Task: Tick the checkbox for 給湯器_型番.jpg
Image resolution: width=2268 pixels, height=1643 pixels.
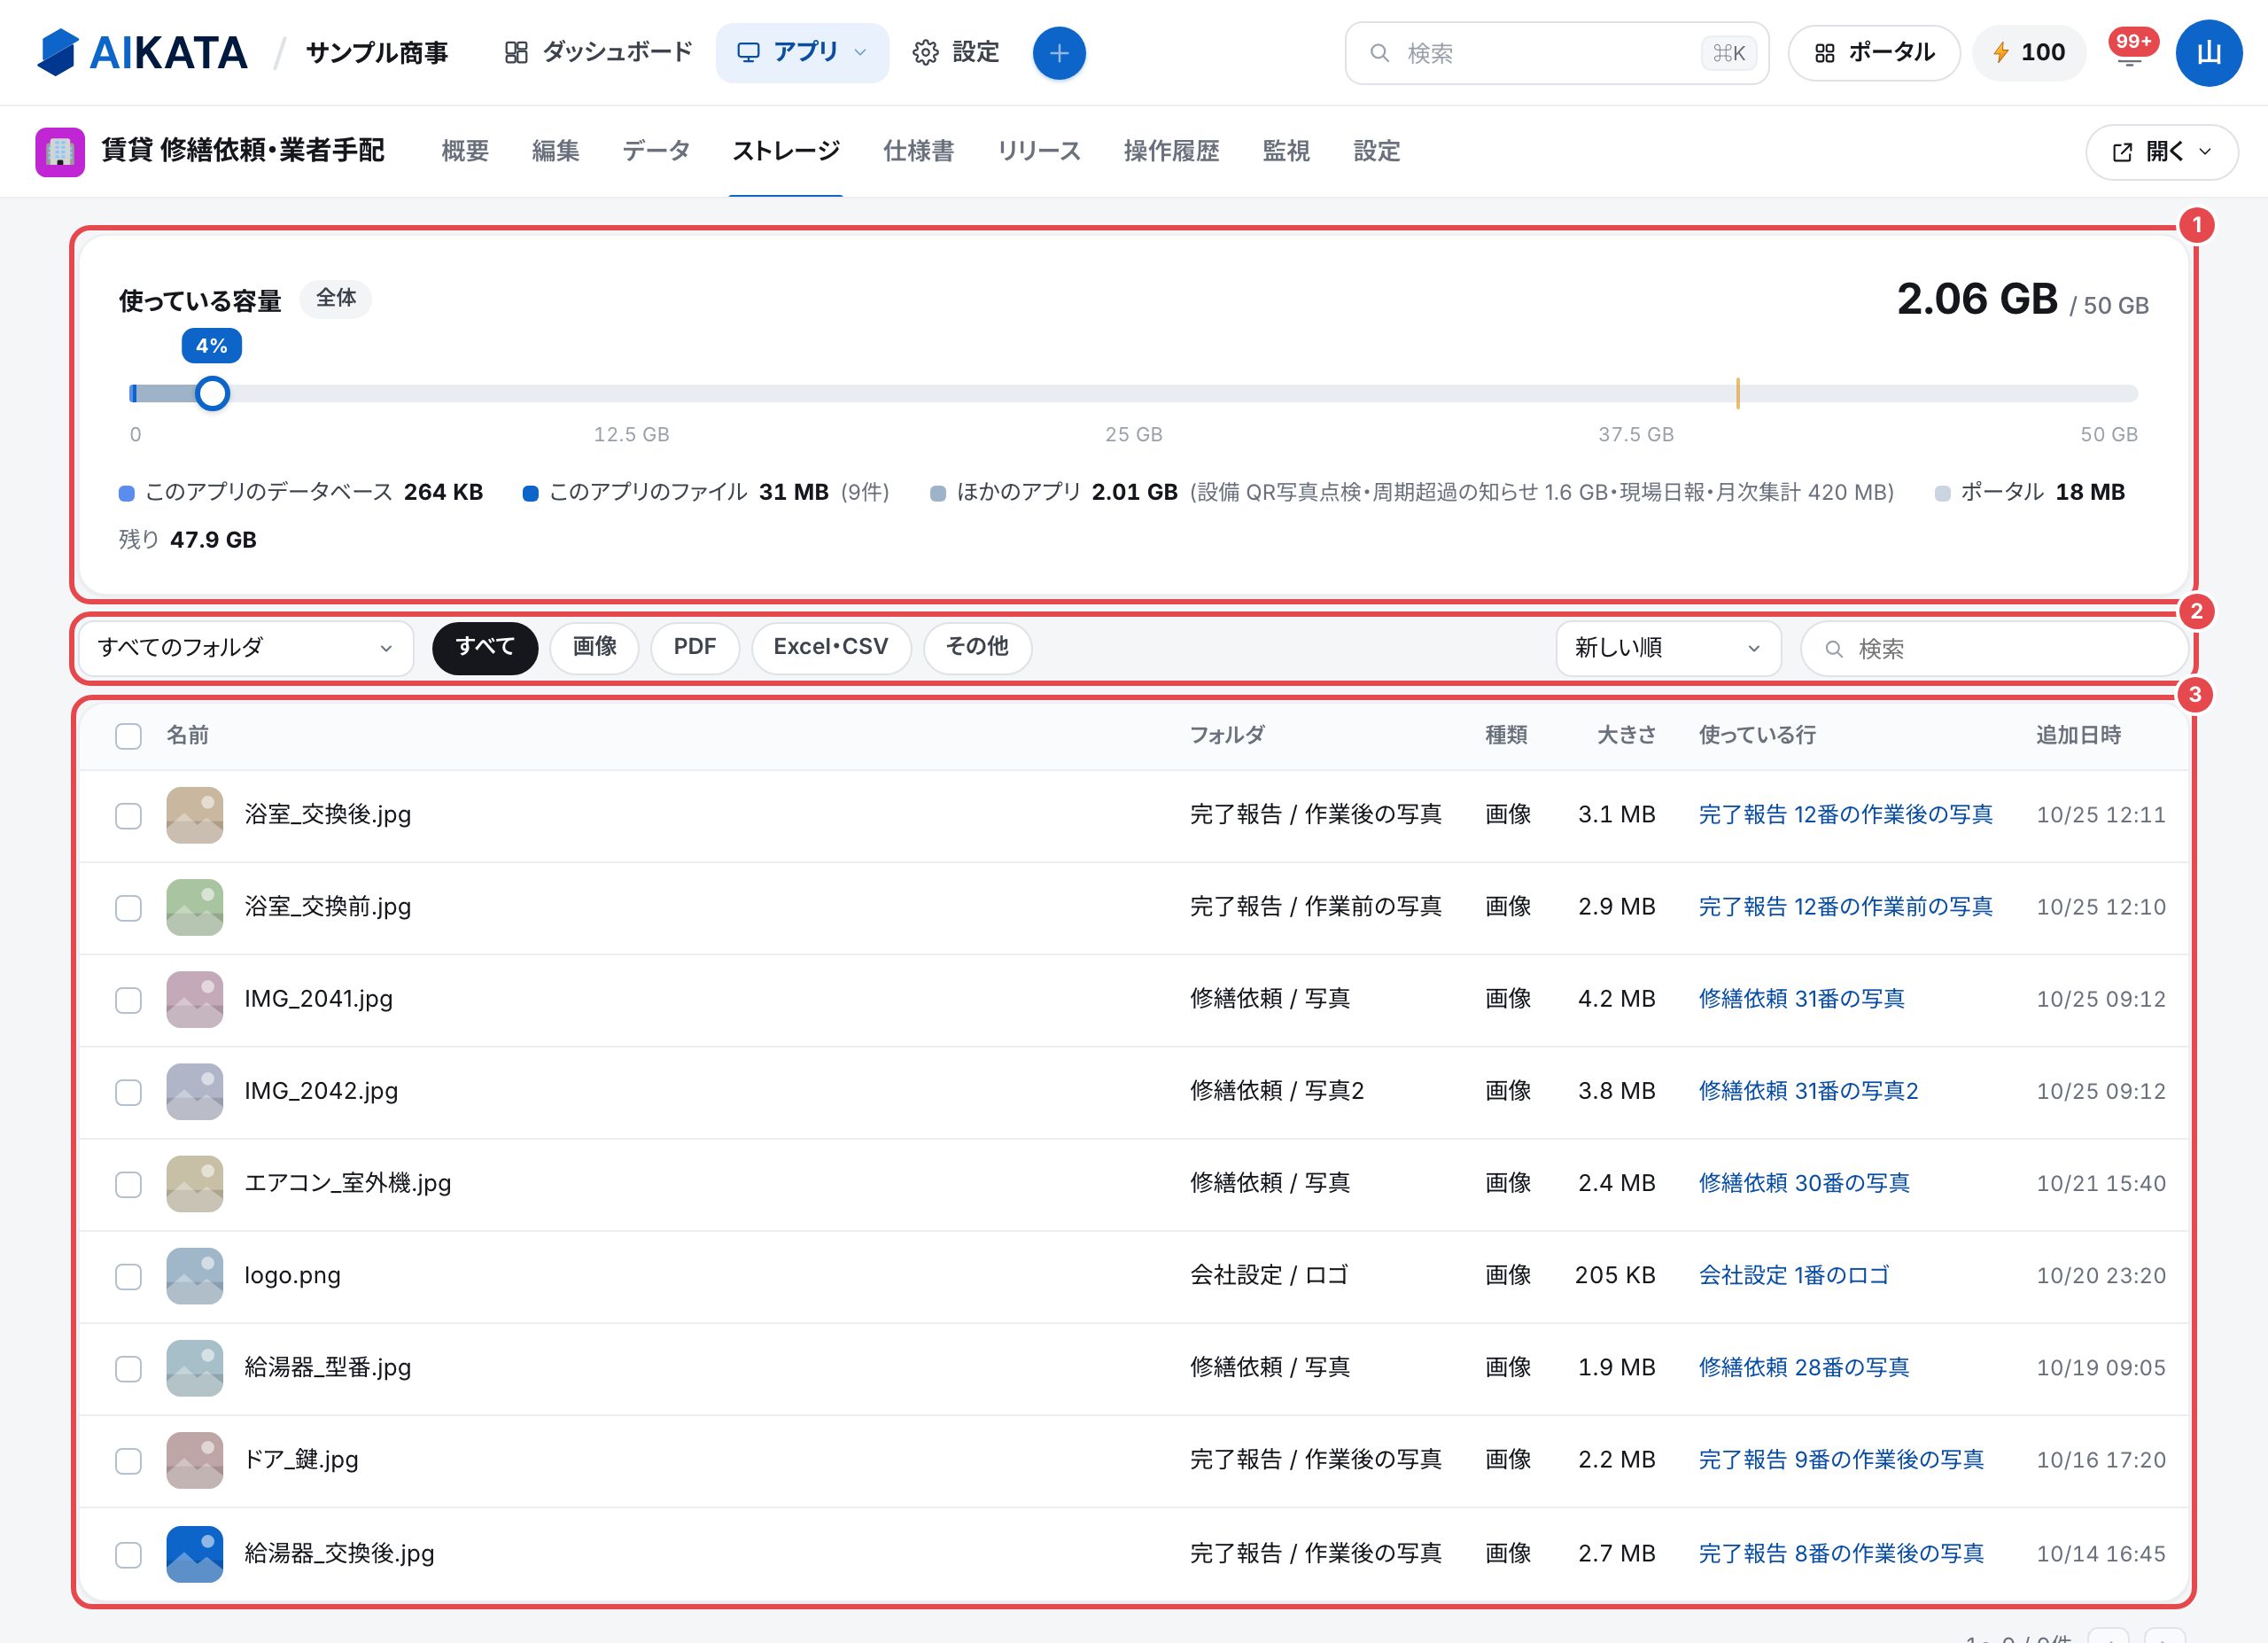Action: coord(128,1369)
